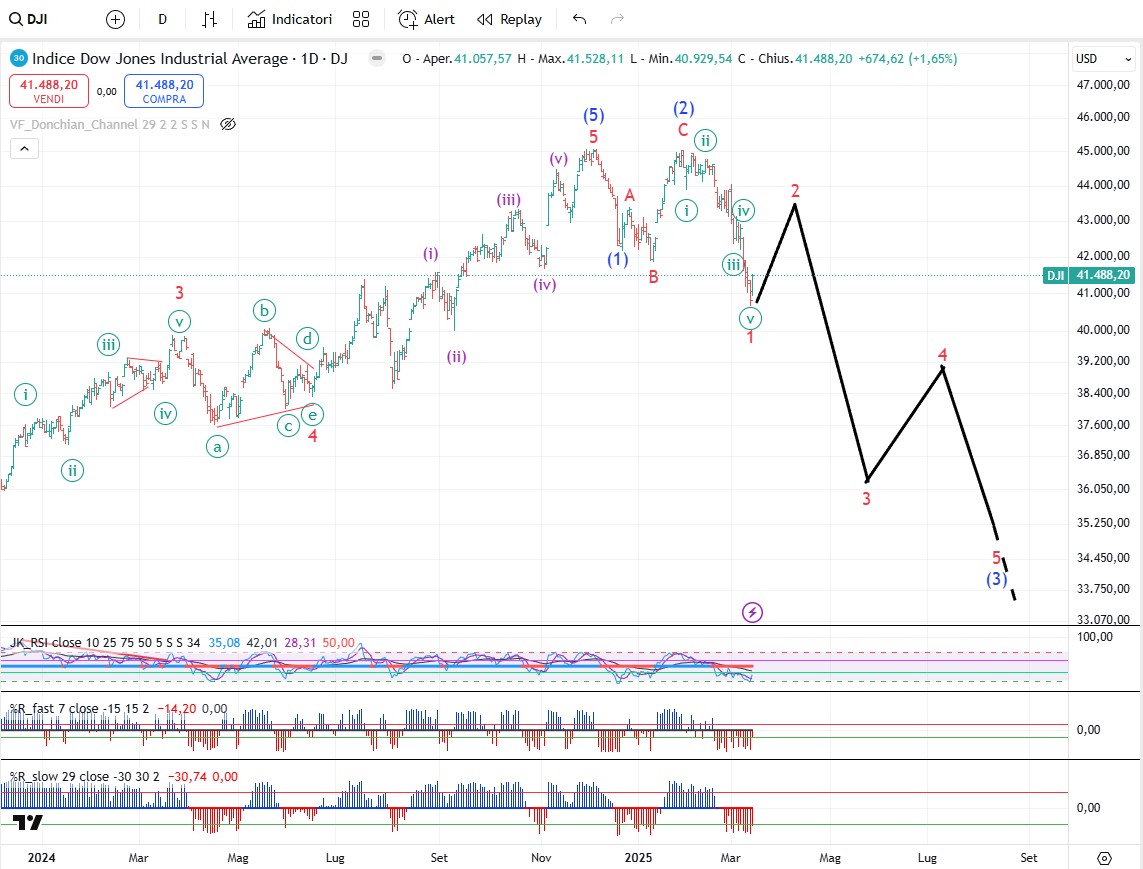Click the blue 30 symbol logo badge

pyautogui.click(x=18, y=58)
